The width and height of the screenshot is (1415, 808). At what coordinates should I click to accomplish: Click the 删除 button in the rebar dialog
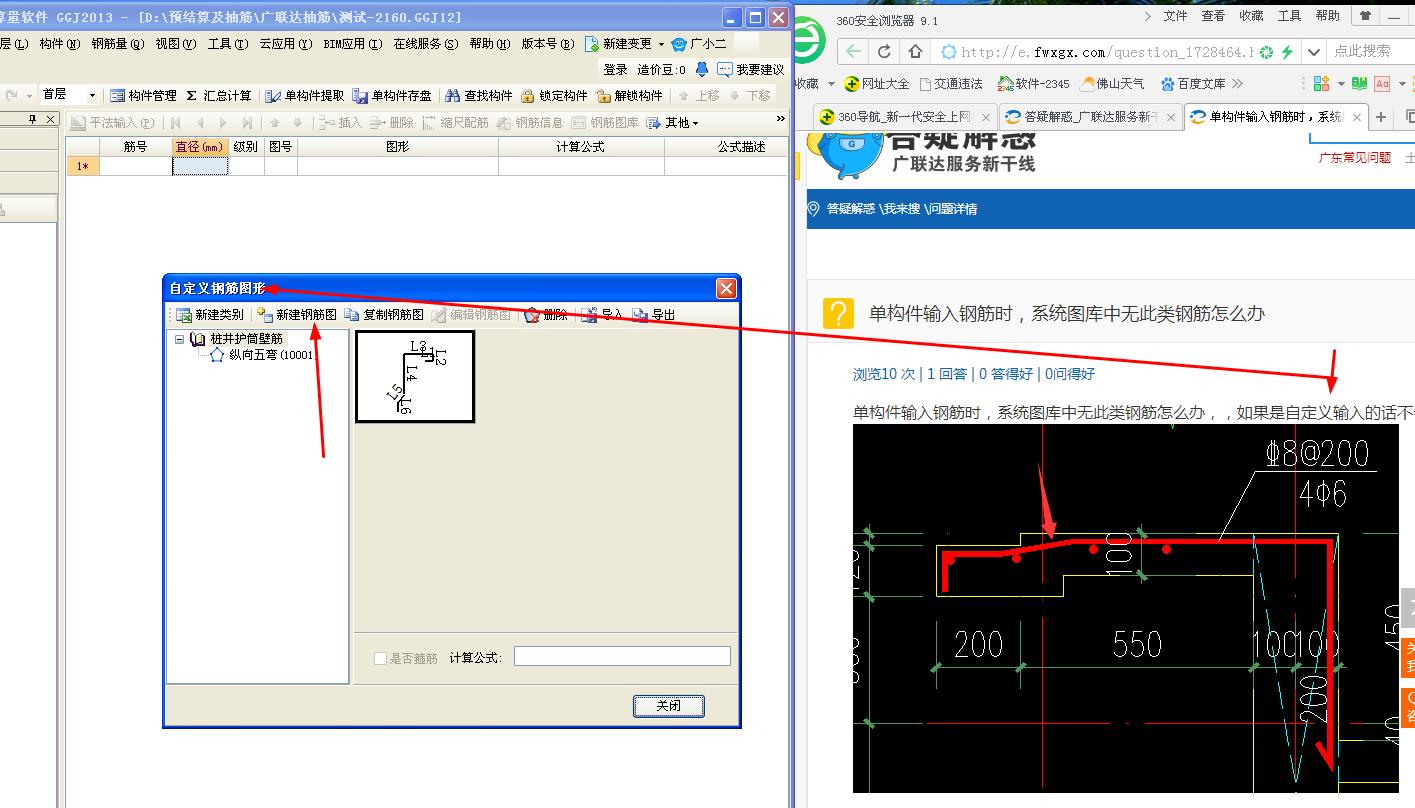click(546, 314)
